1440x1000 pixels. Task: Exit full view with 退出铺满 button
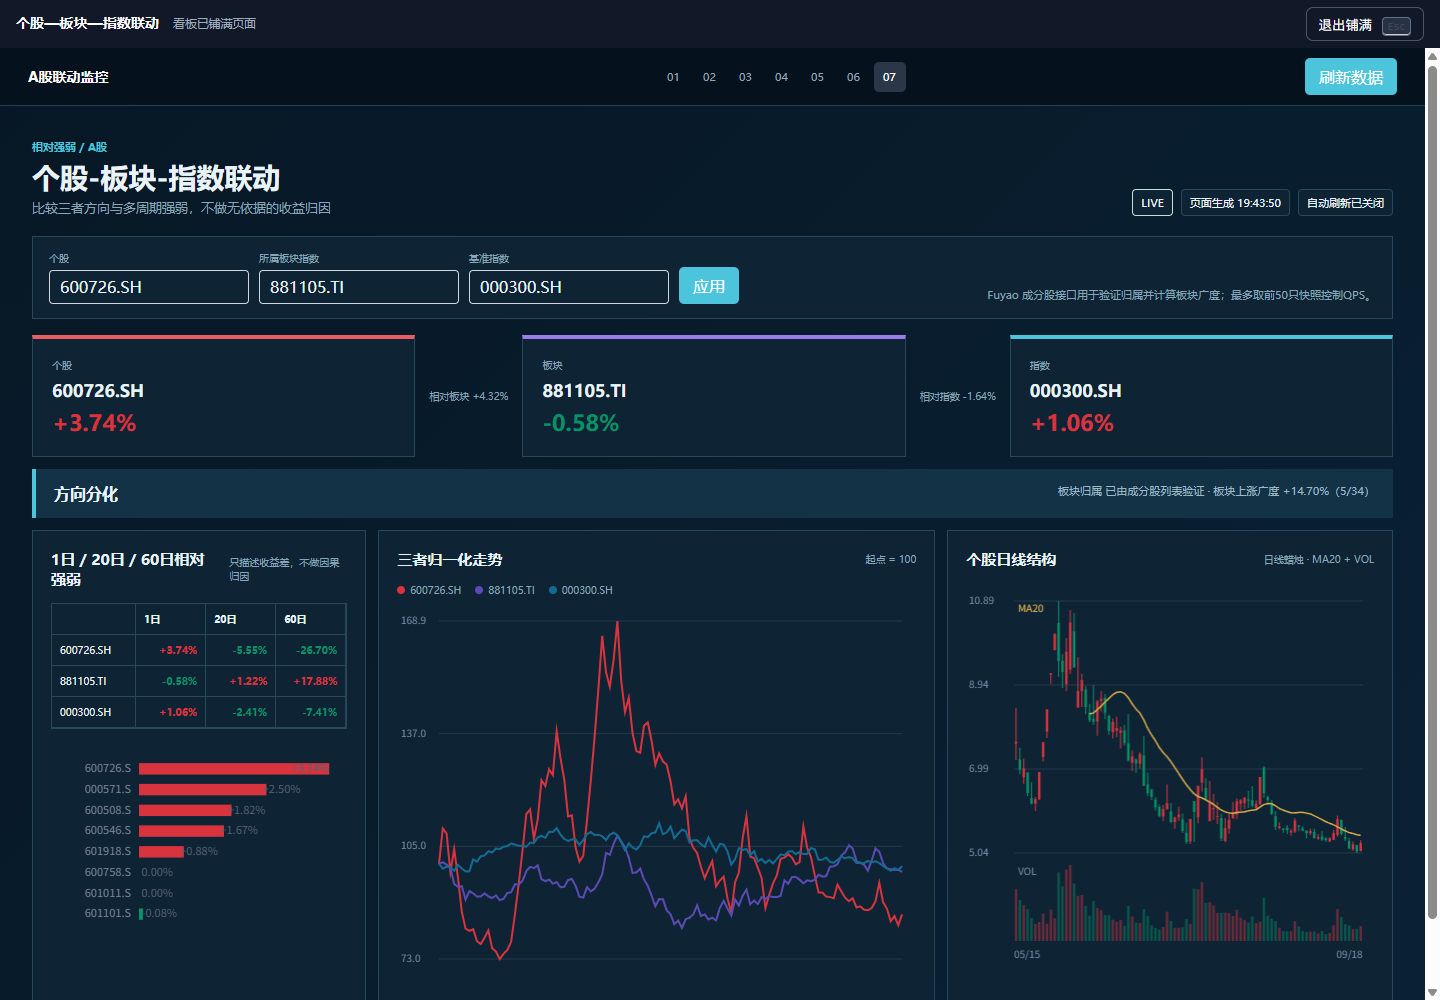1364,25
